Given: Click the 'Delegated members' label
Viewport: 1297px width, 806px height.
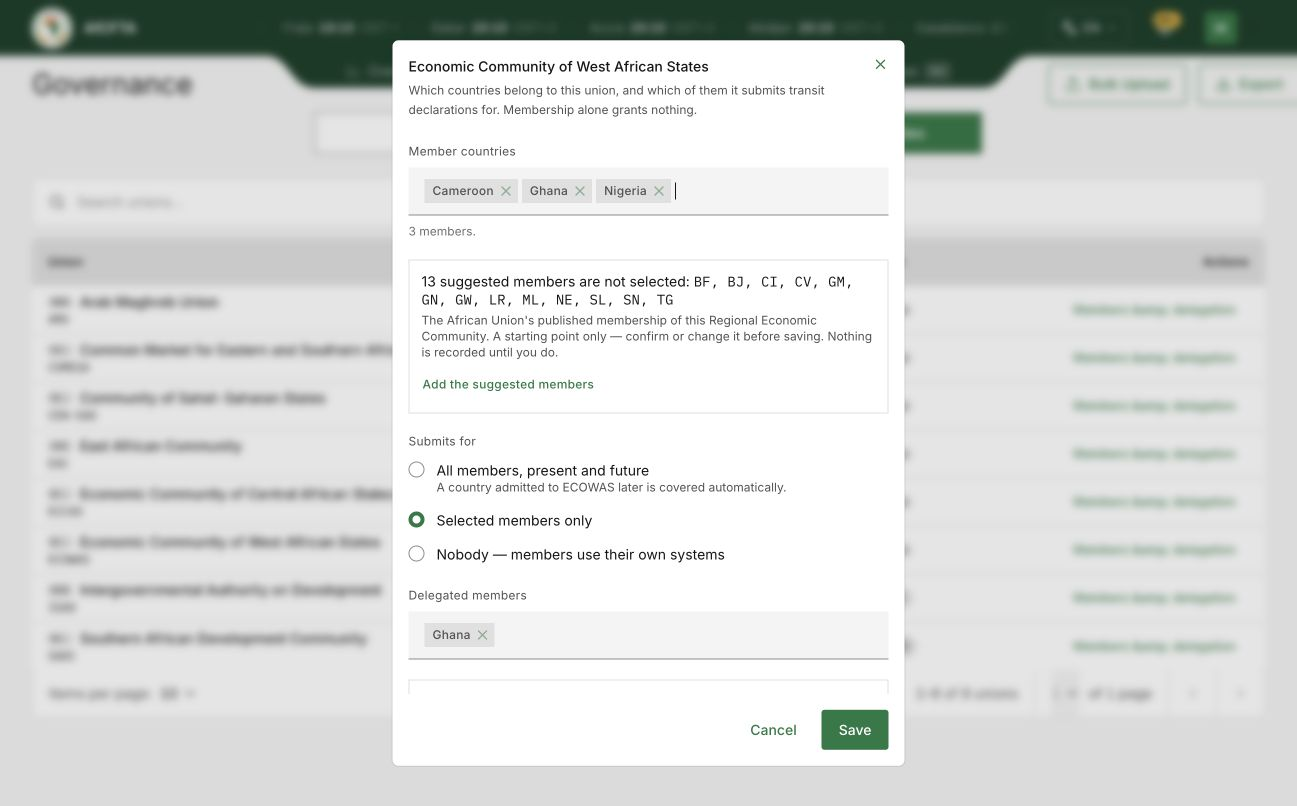Looking at the screenshot, I should 467,595.
